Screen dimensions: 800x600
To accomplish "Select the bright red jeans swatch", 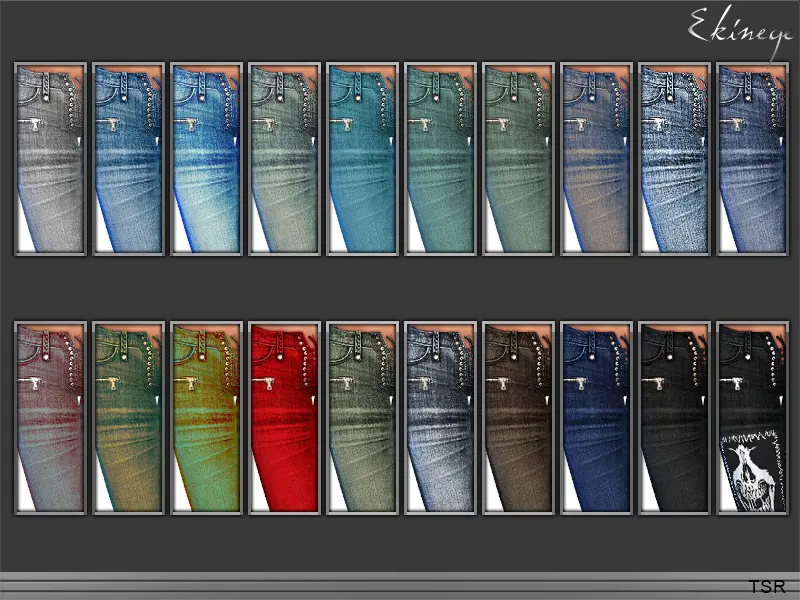I will pyautogui.click(x=285, y=417).
